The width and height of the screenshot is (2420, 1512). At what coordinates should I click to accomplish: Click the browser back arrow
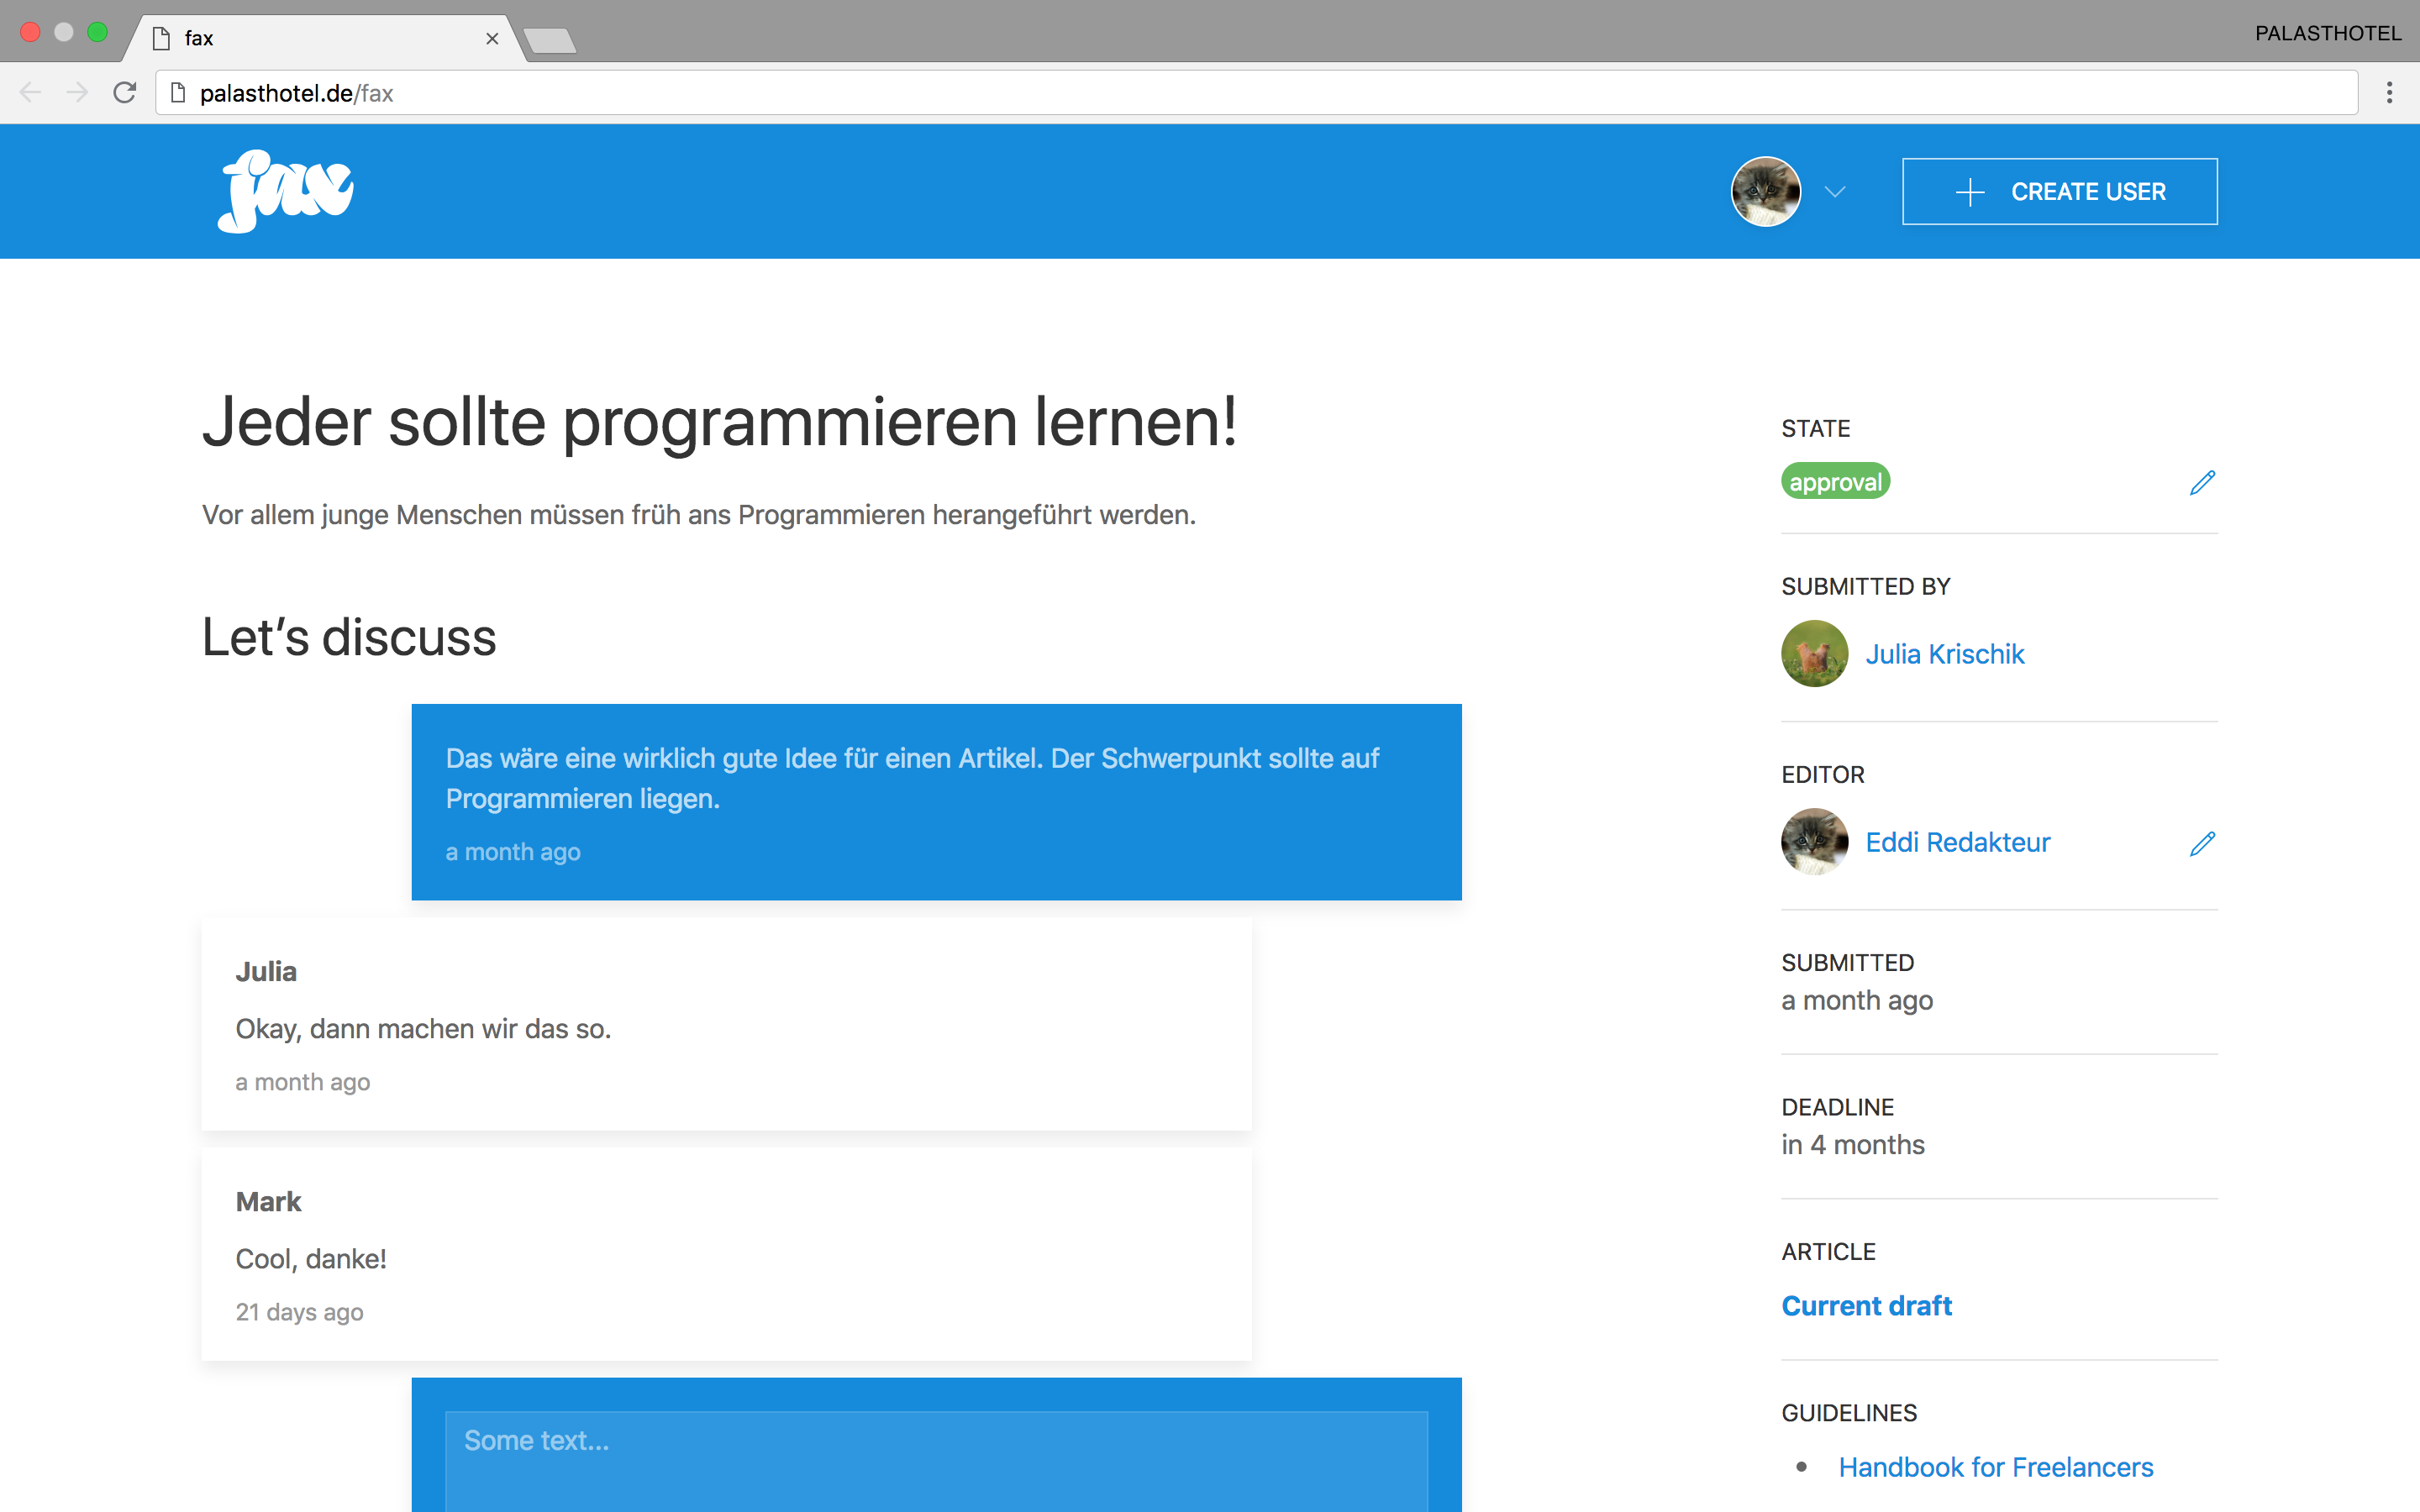coord(30,93)
